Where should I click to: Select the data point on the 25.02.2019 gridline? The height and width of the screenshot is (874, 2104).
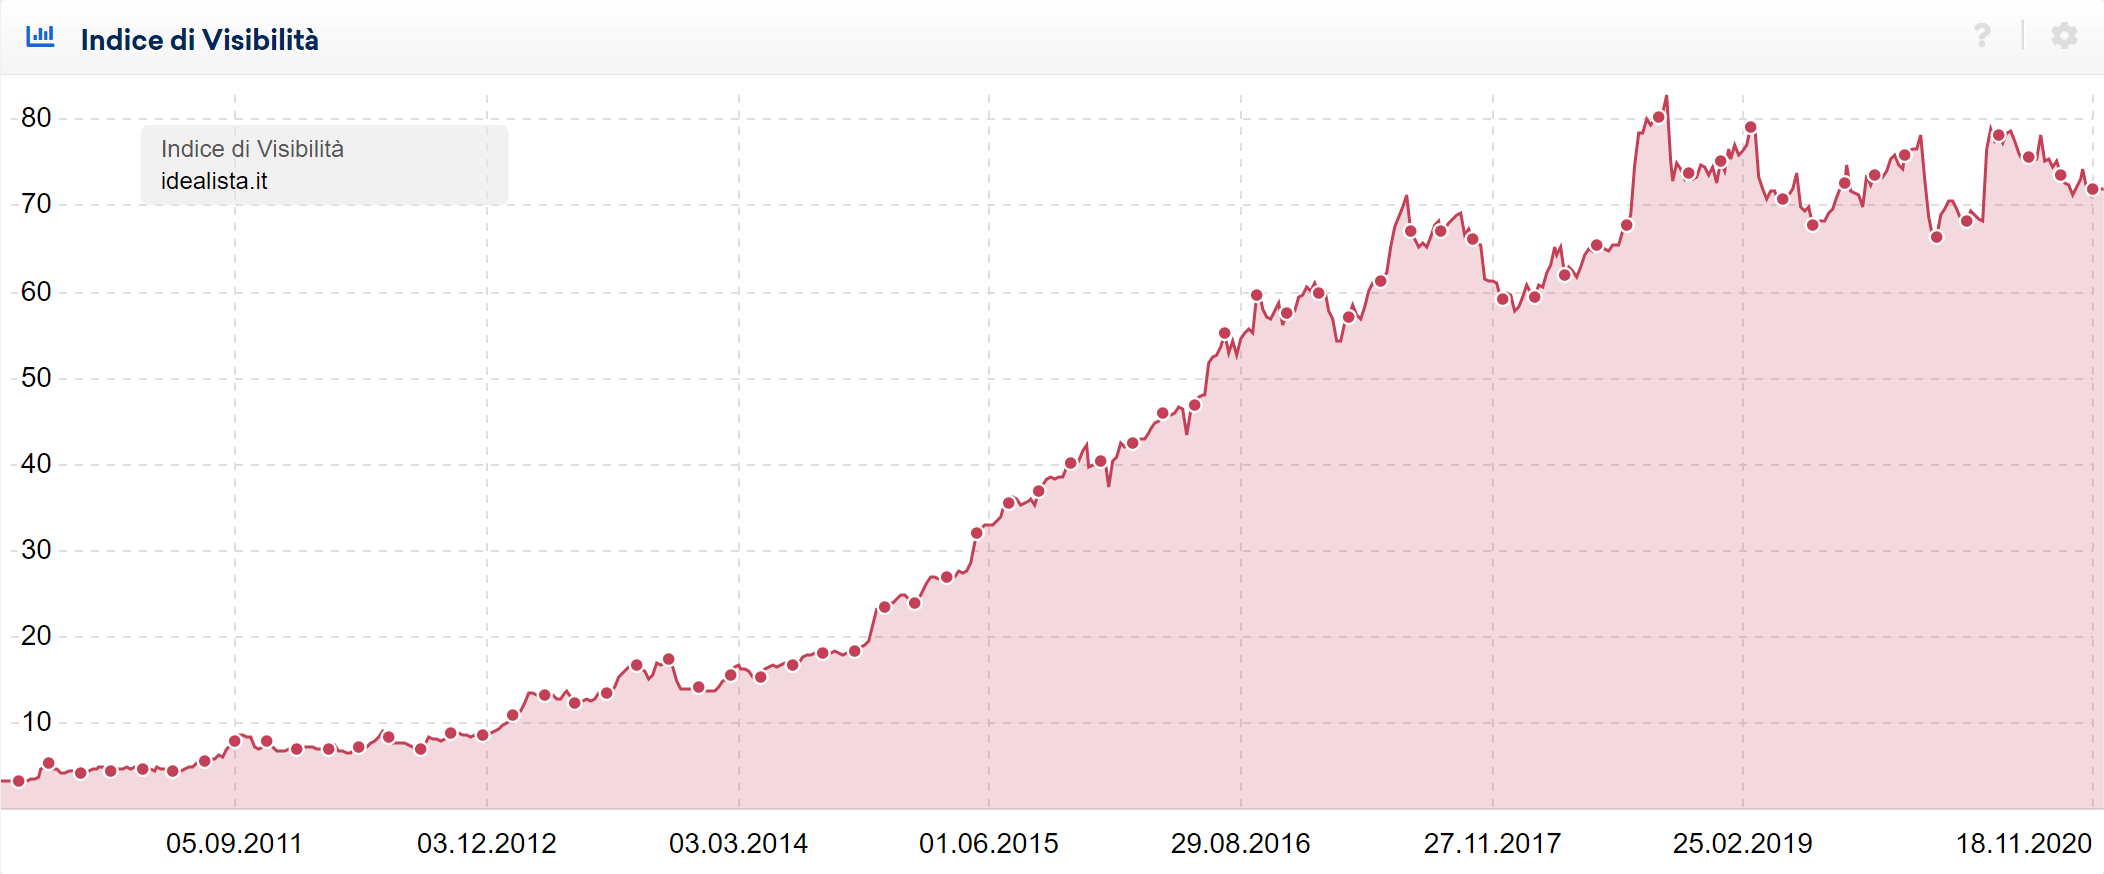(1750, 127)
